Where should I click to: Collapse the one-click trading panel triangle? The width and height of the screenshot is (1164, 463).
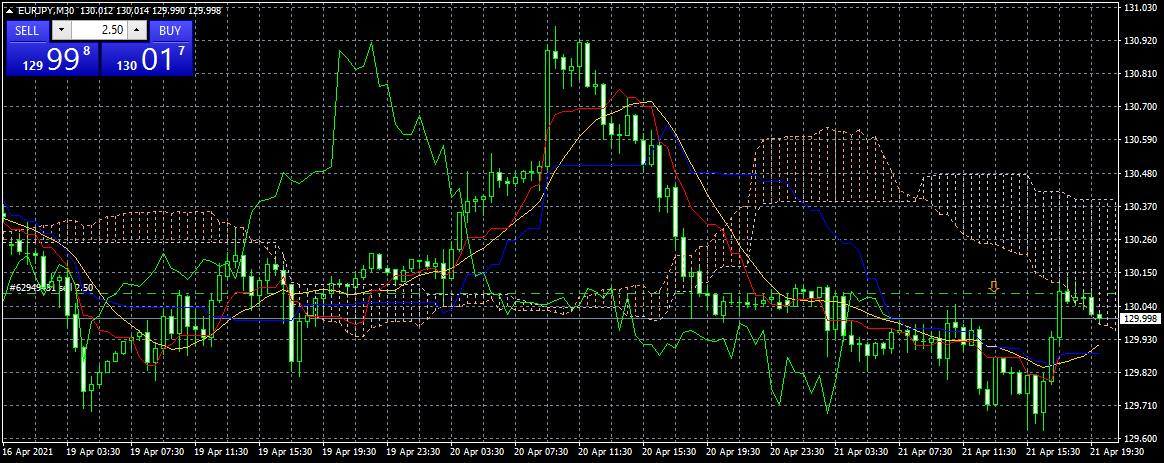[x=9, y=12]
